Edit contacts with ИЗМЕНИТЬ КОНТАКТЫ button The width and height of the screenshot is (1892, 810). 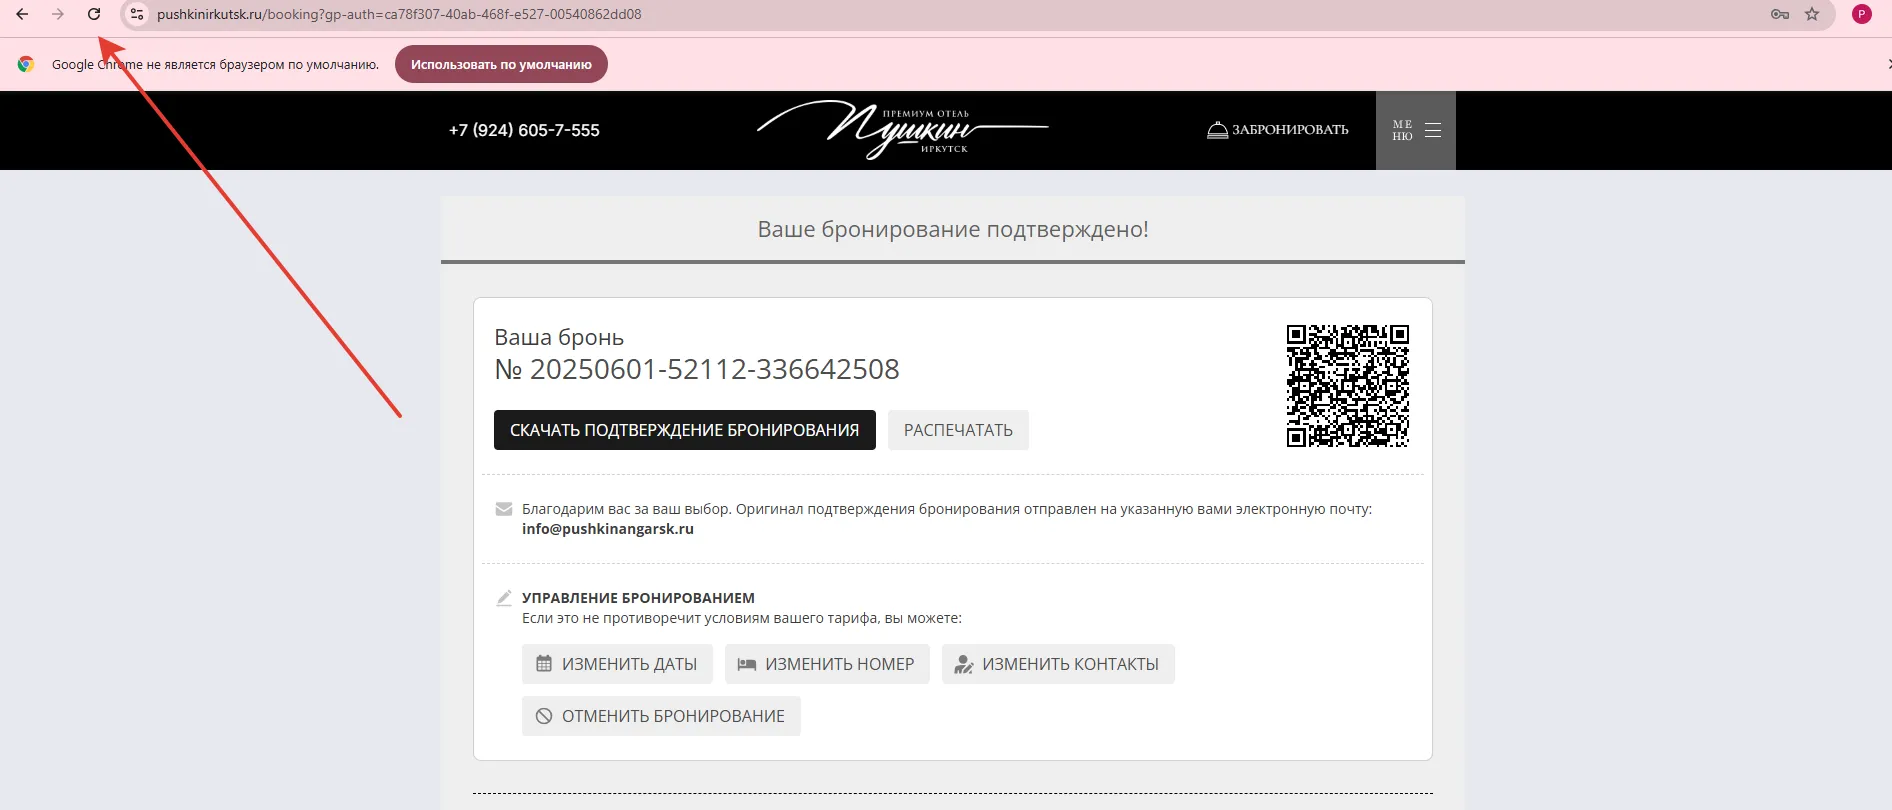point(1058,664)
